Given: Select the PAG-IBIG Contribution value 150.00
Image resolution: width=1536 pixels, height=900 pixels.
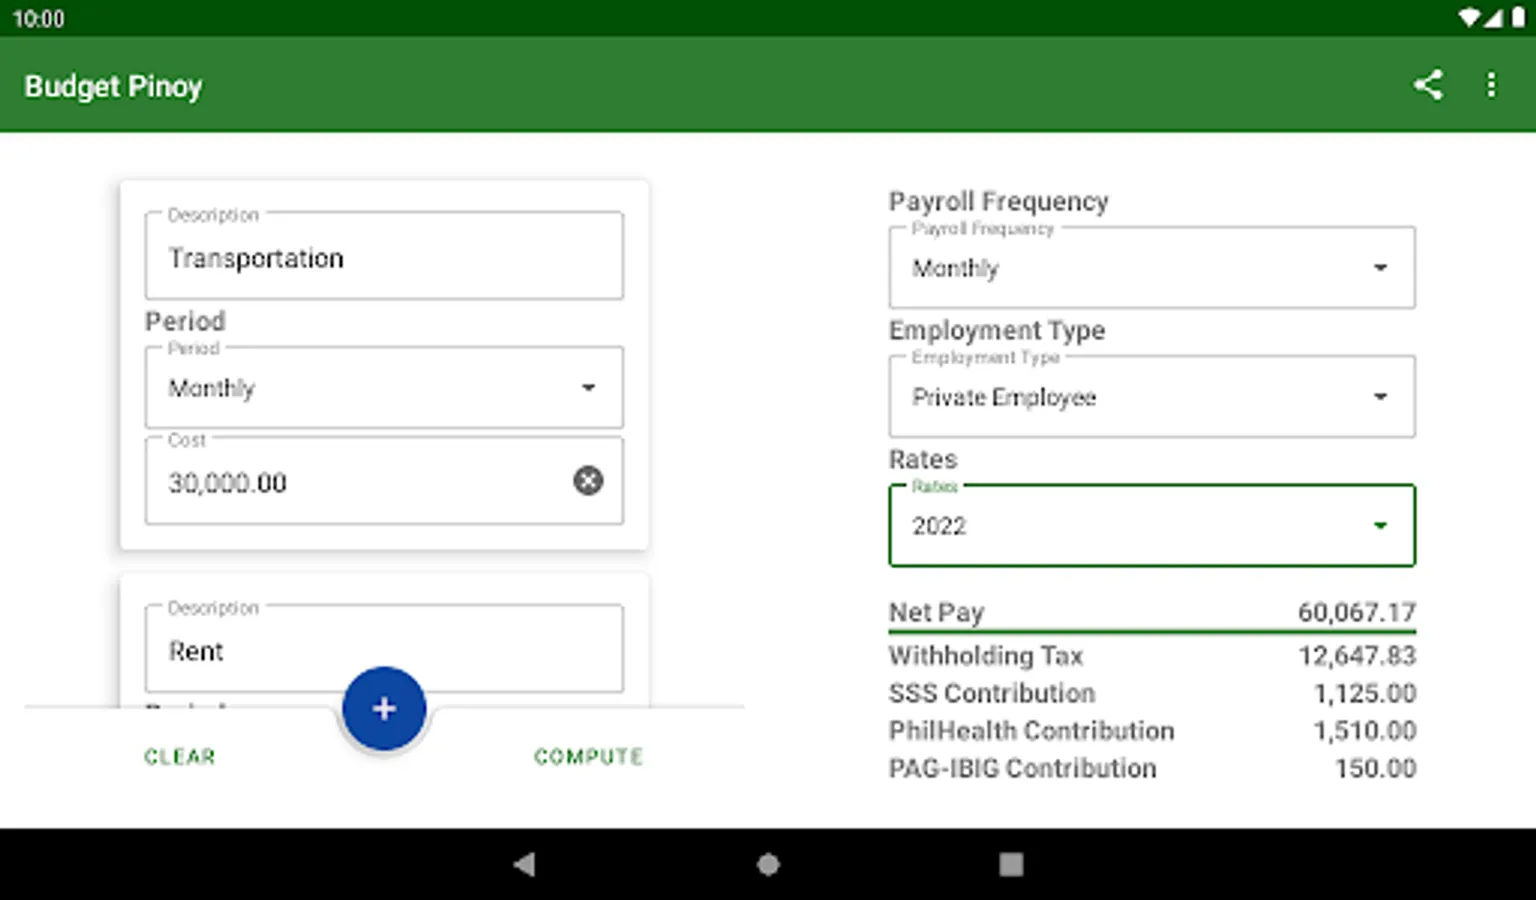Looking at the screenshot, I should (x=1376, y=769).
